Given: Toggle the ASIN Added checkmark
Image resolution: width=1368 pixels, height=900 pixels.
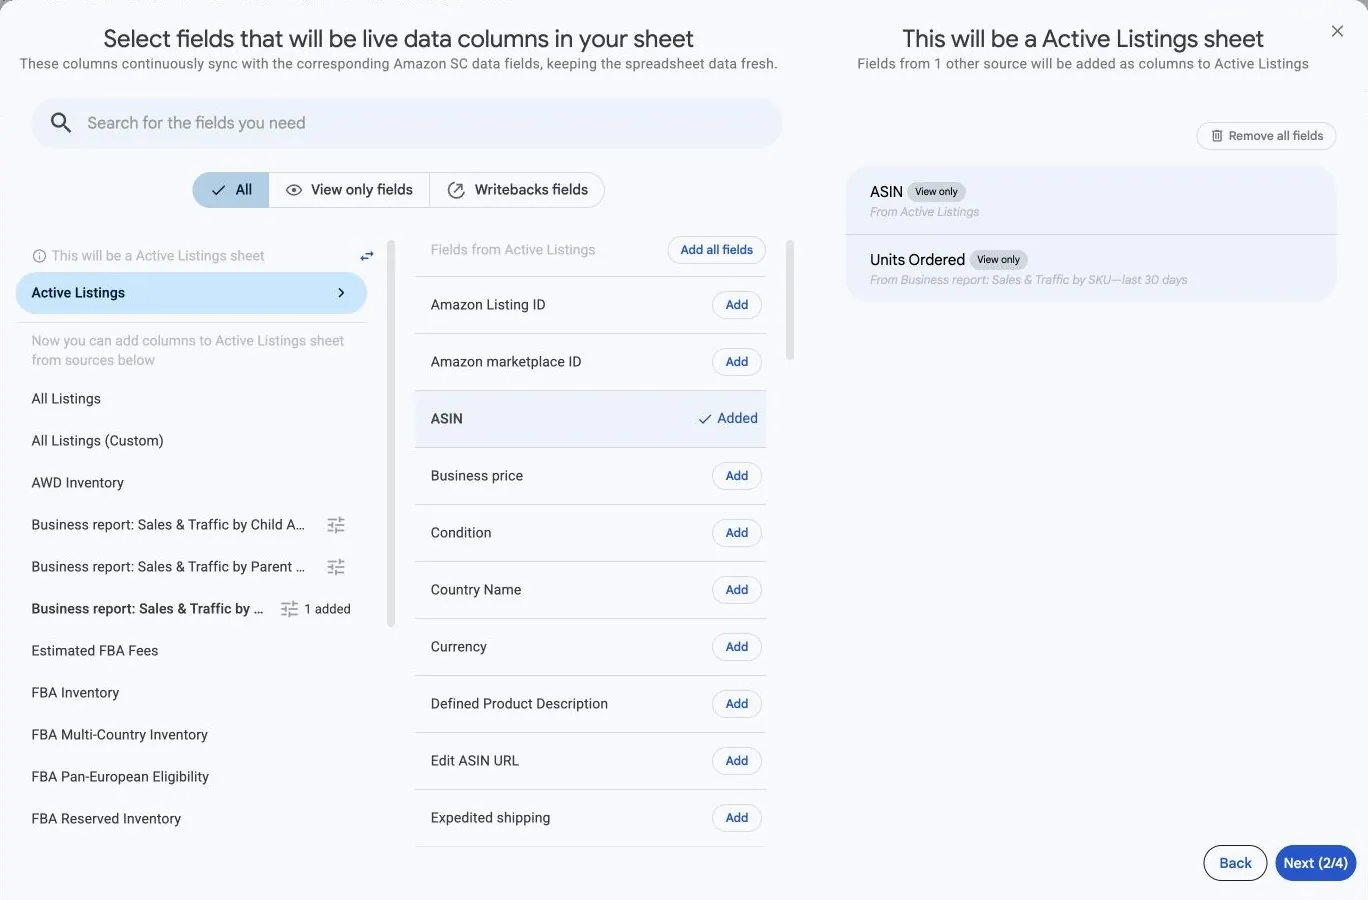Looking at the screenshot, I should tap(728, 419).
